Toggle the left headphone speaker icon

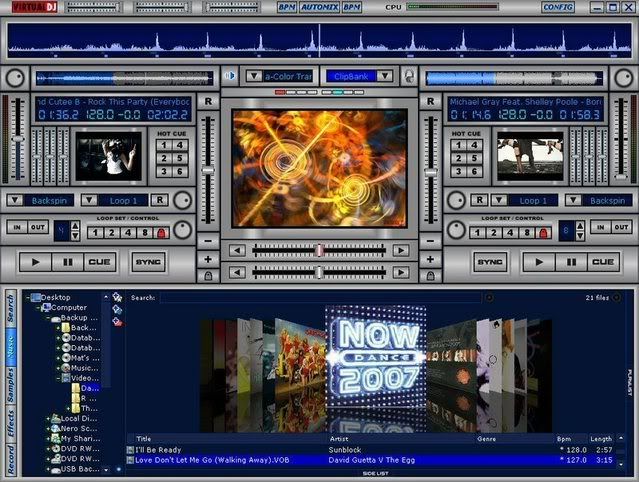click(x=230, y=76)
